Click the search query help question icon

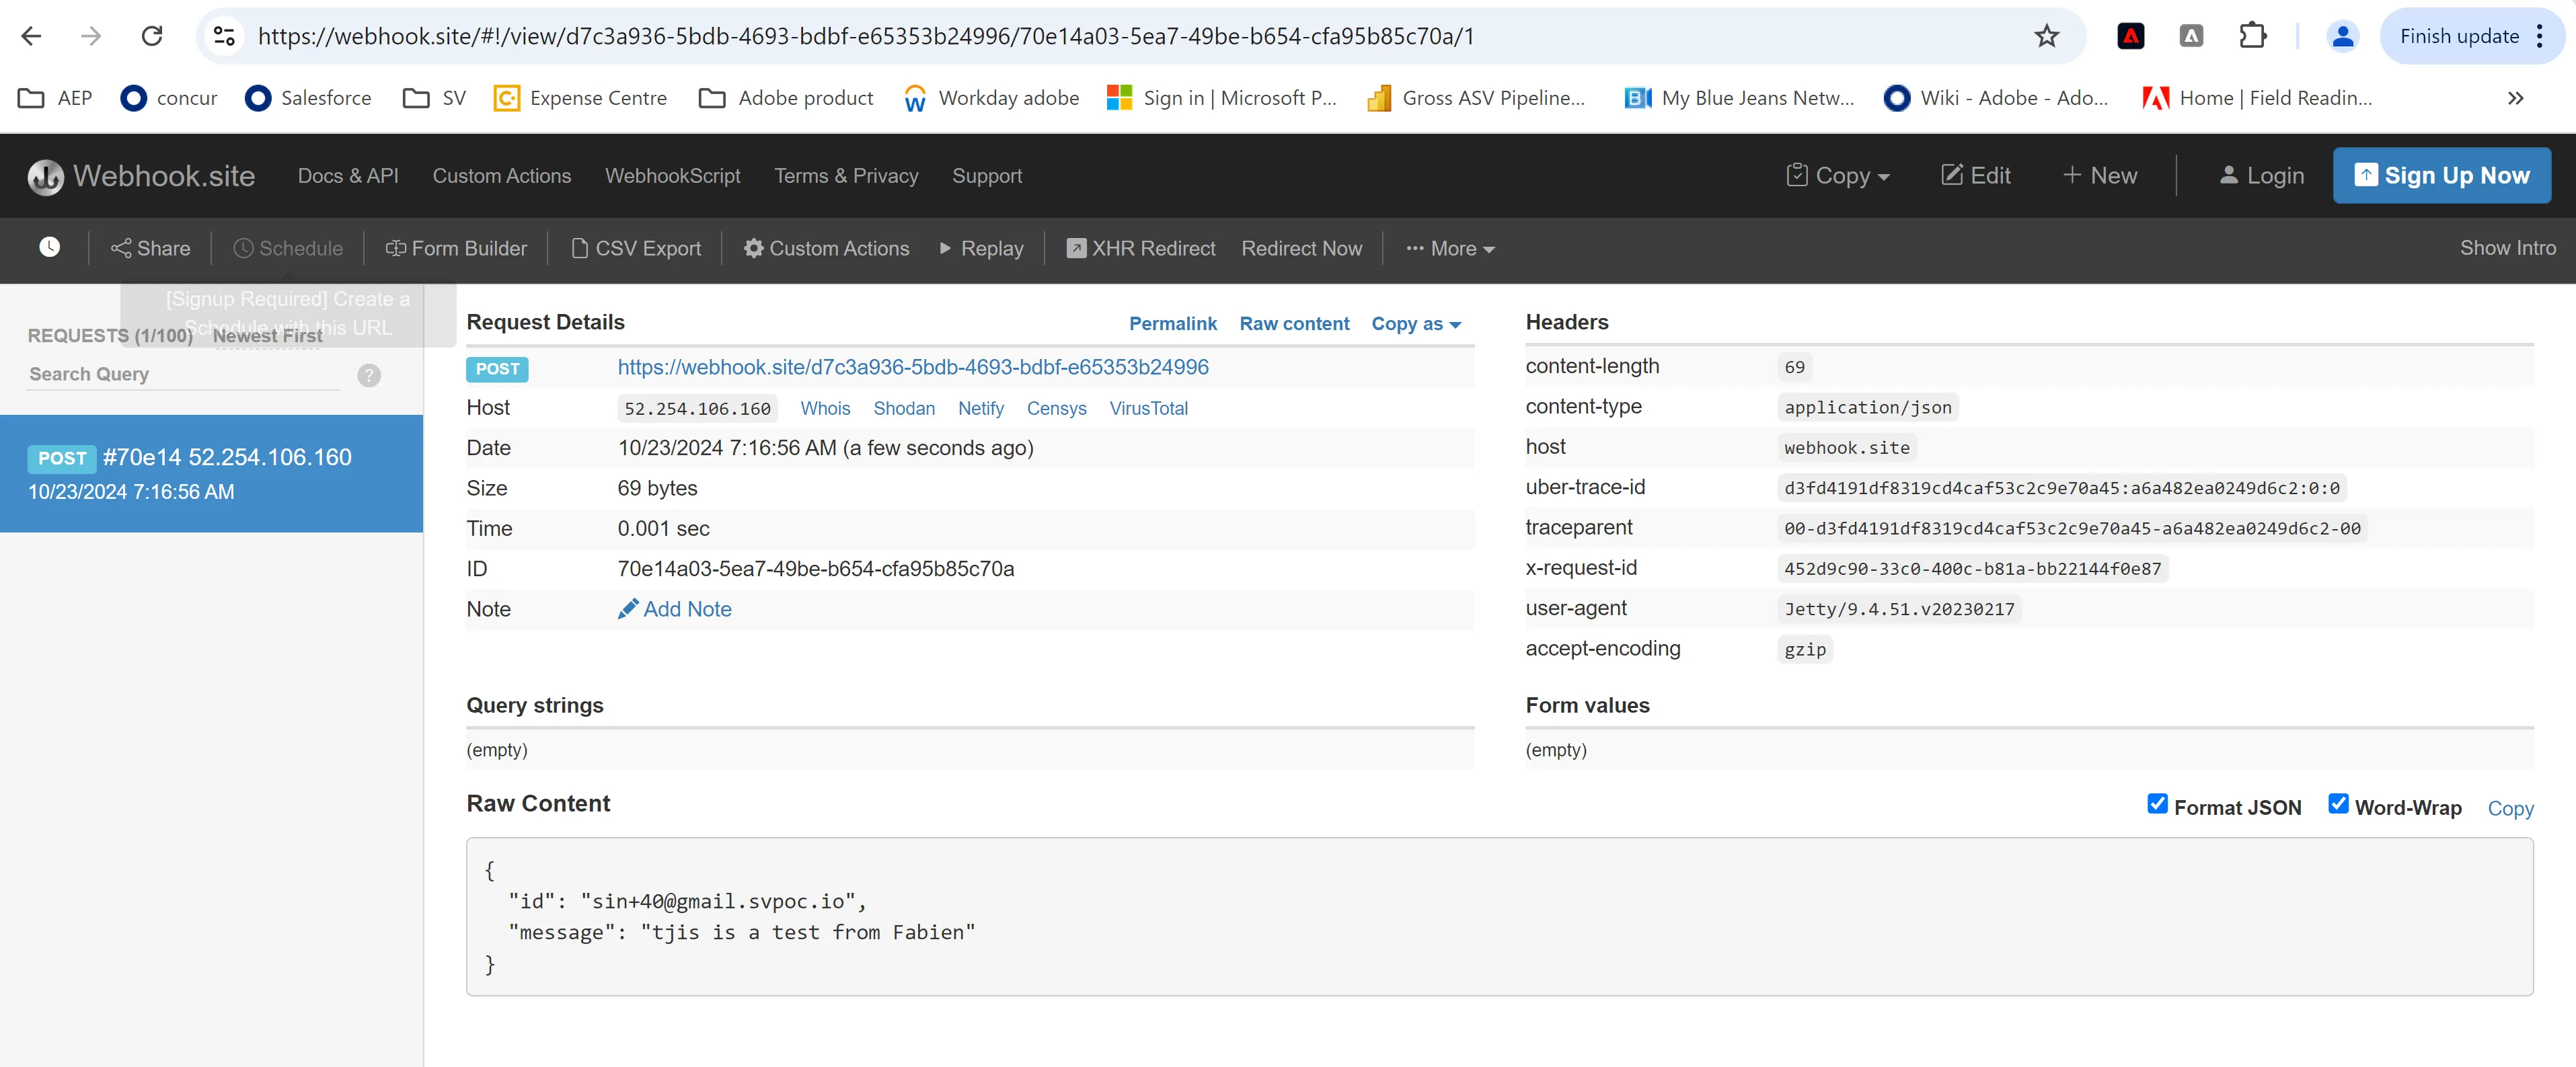[x=369, y=375]
